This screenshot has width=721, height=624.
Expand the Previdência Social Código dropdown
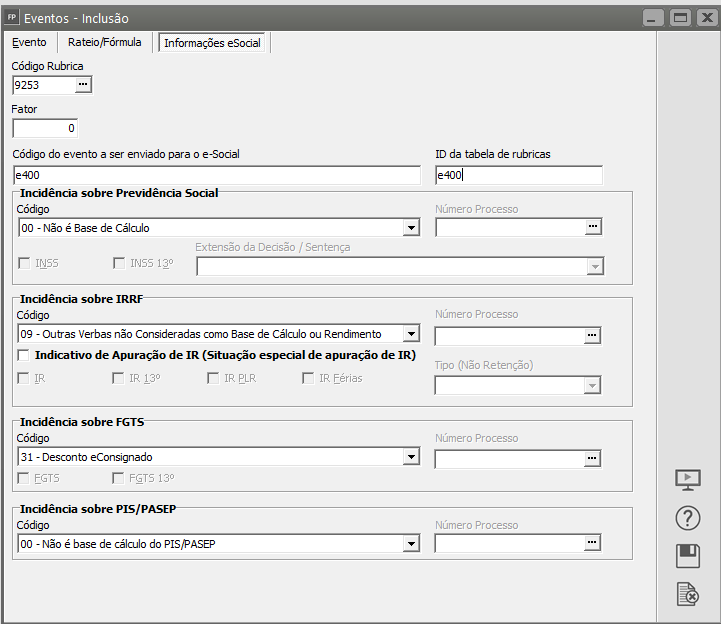click(411, 228)
